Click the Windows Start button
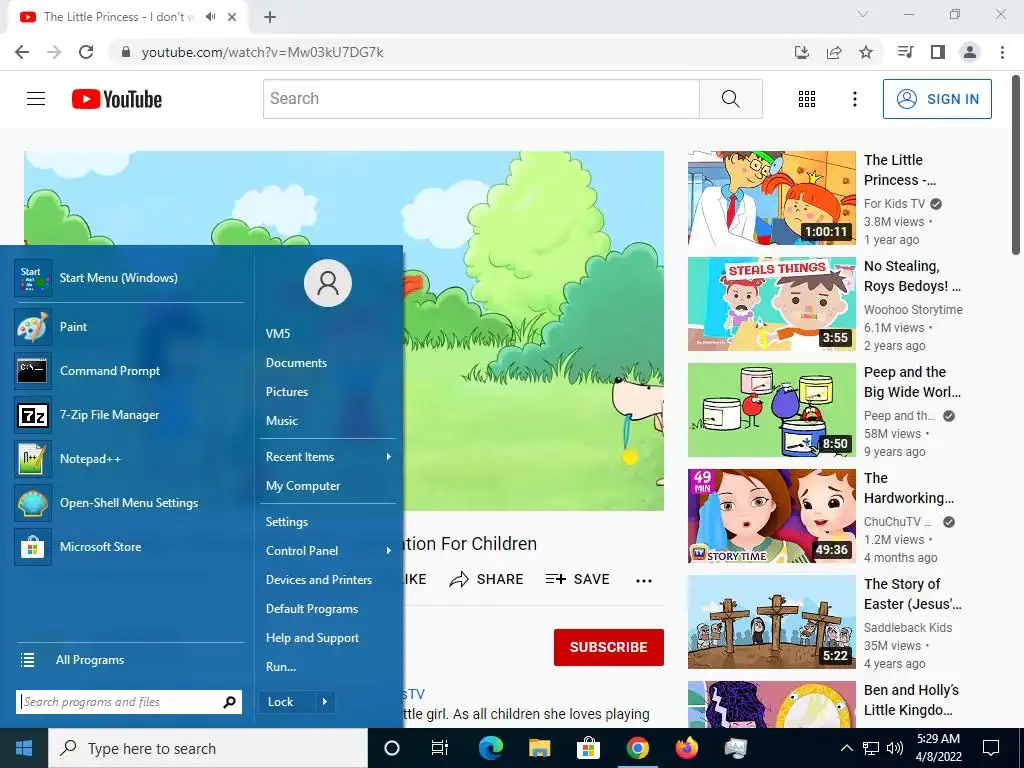 click(24, 748)
